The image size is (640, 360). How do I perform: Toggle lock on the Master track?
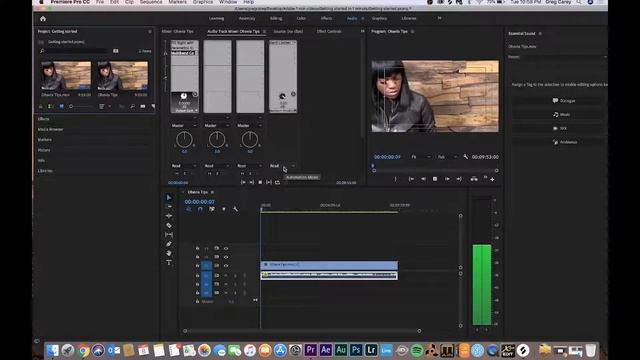point(198,301)
